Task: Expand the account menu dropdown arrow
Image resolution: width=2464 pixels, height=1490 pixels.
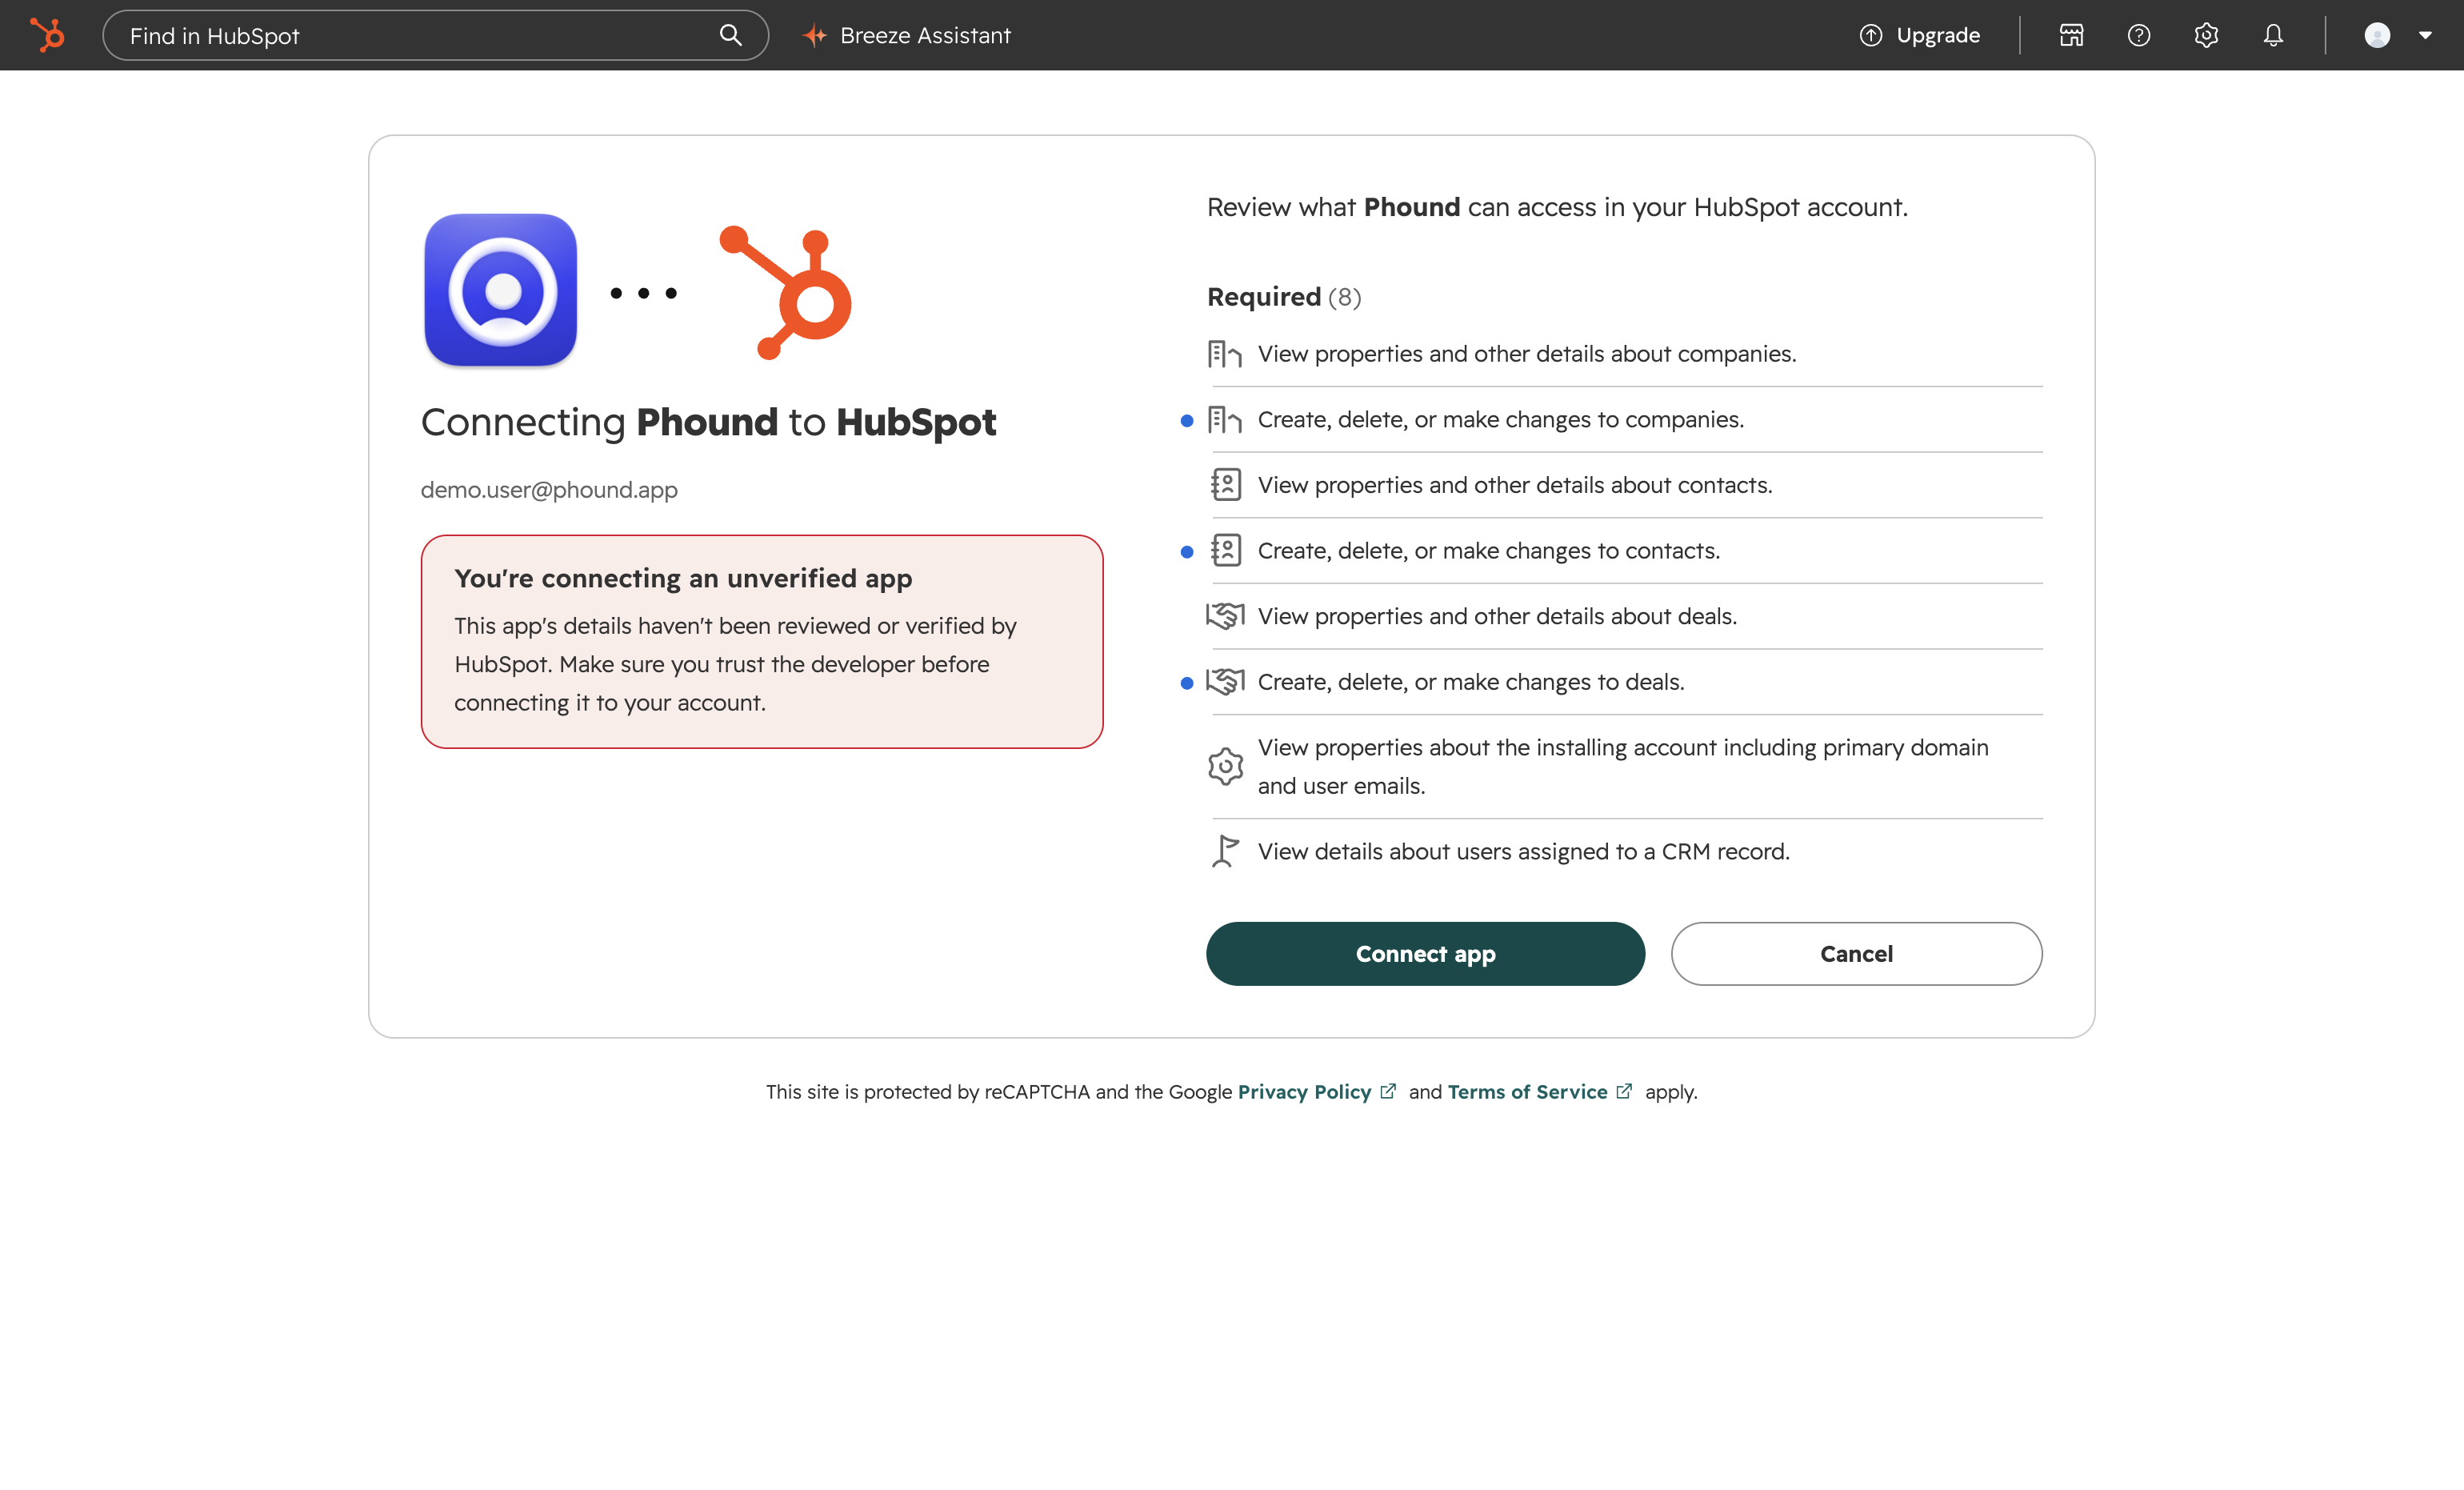Action: [x=2425, y=35]
